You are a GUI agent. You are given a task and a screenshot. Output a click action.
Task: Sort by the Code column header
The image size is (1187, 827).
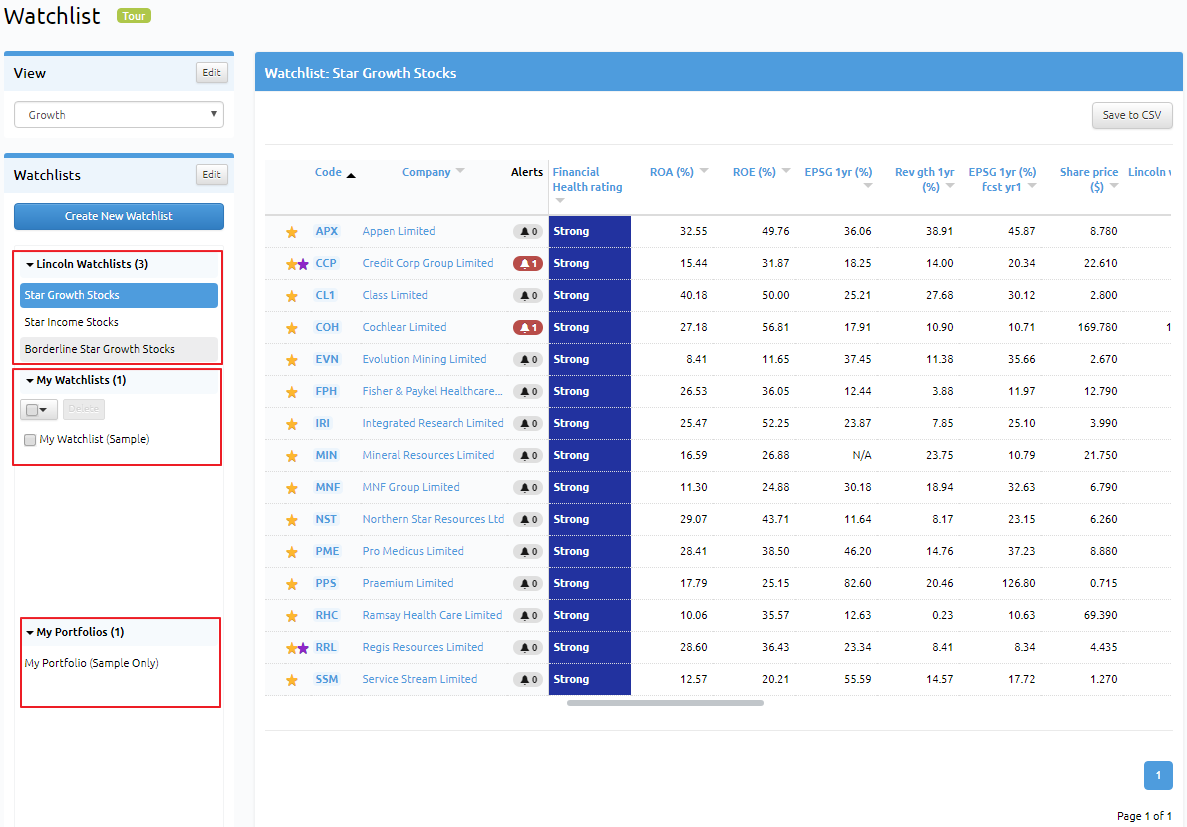[335, 173]
